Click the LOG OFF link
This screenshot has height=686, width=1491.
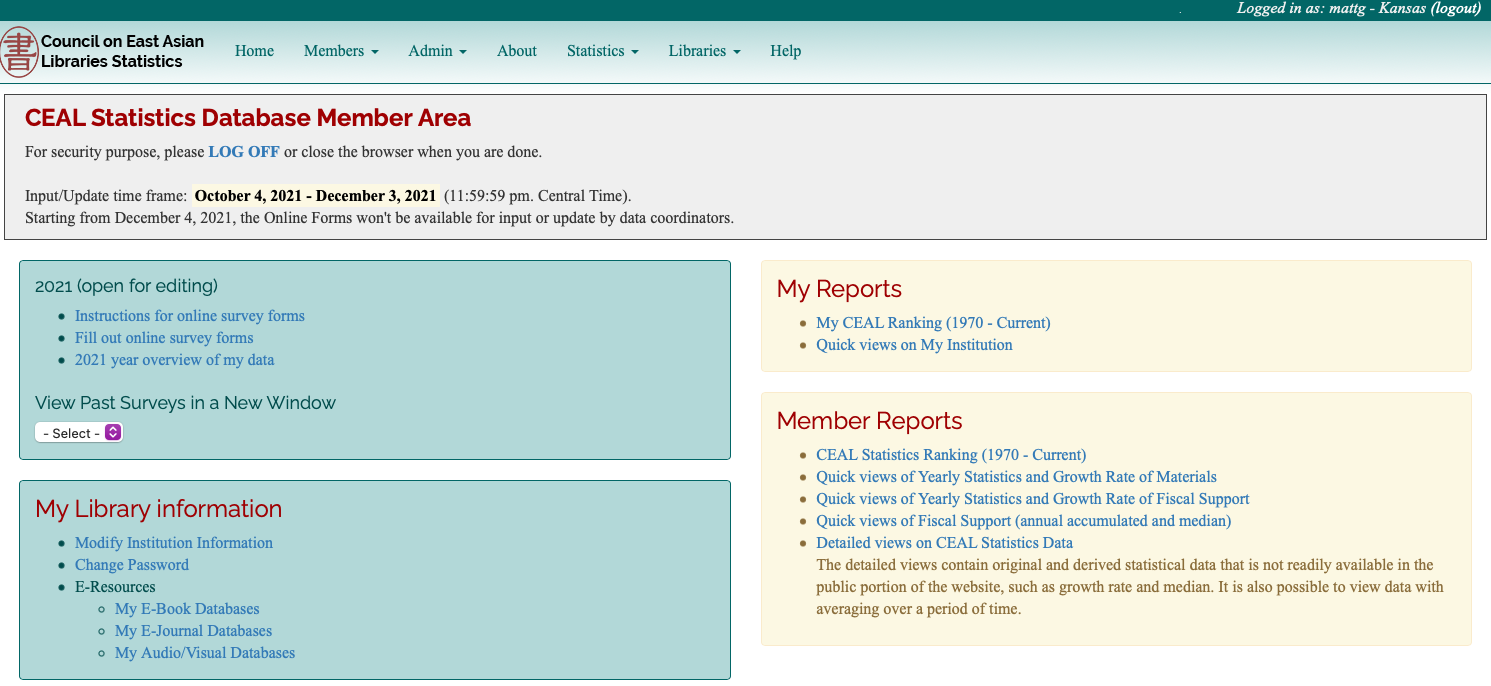[x=244, y=152]
